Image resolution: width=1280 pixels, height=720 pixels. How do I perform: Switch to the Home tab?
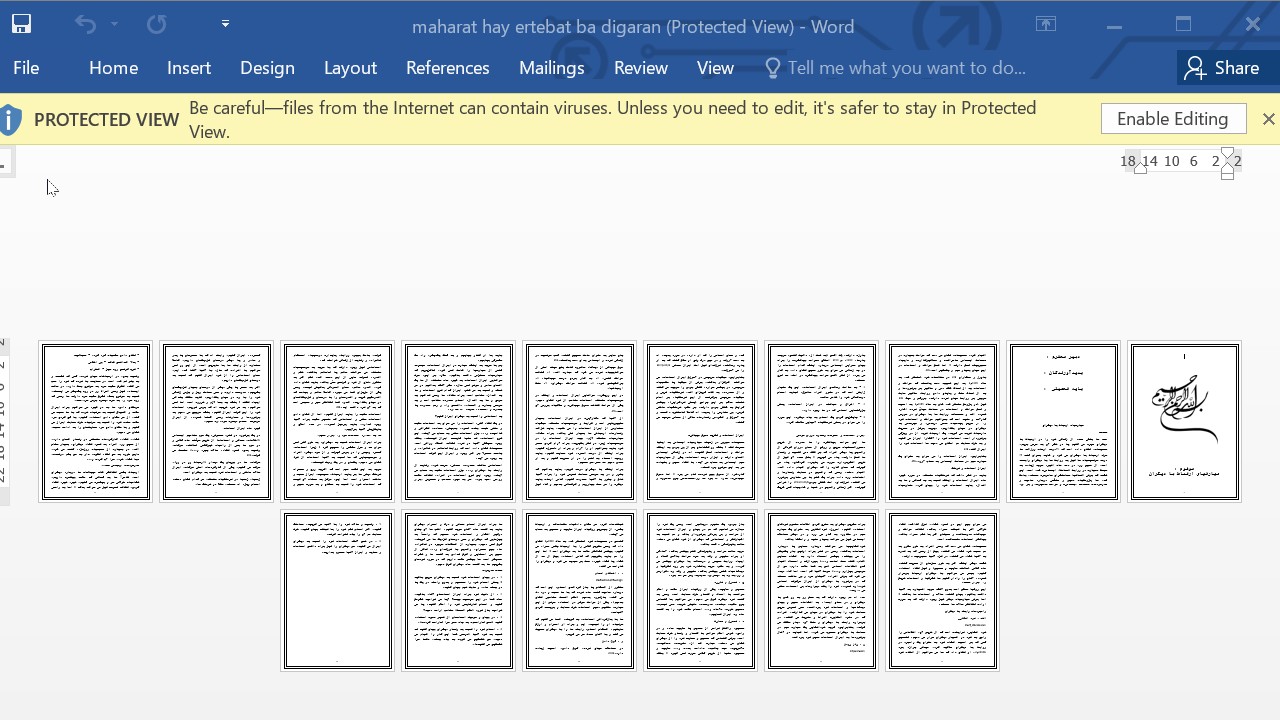[113, 68]
